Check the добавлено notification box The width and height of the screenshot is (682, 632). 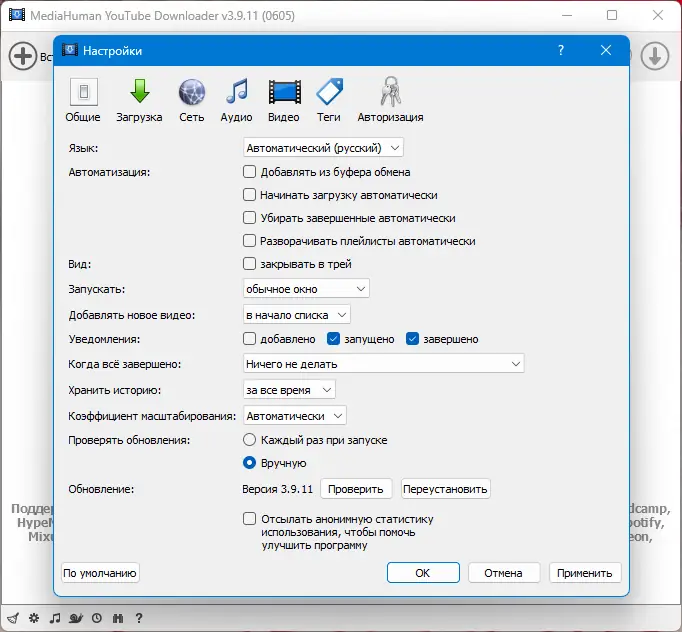(x=249, y=338)
